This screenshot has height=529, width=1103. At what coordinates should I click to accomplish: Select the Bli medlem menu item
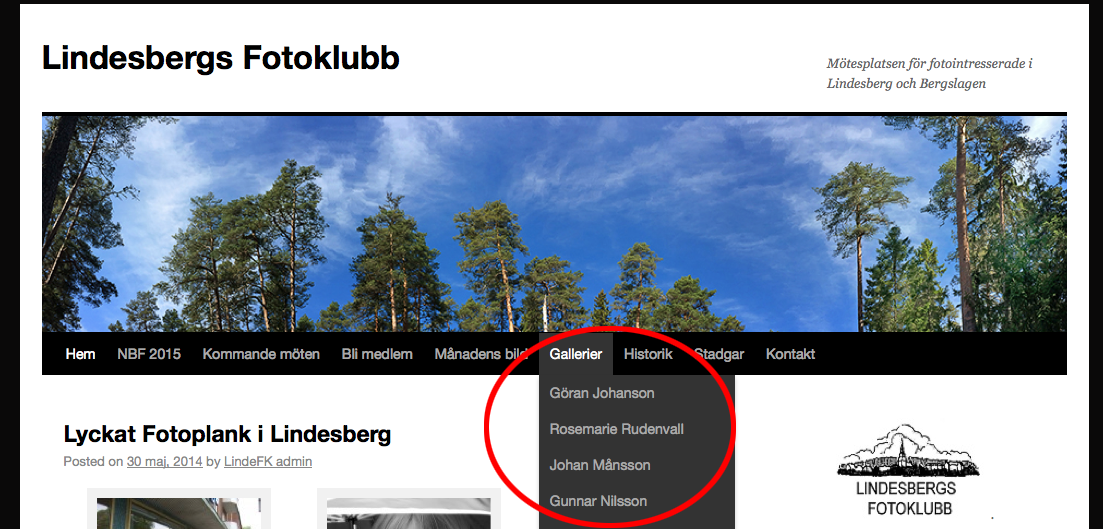377,354
